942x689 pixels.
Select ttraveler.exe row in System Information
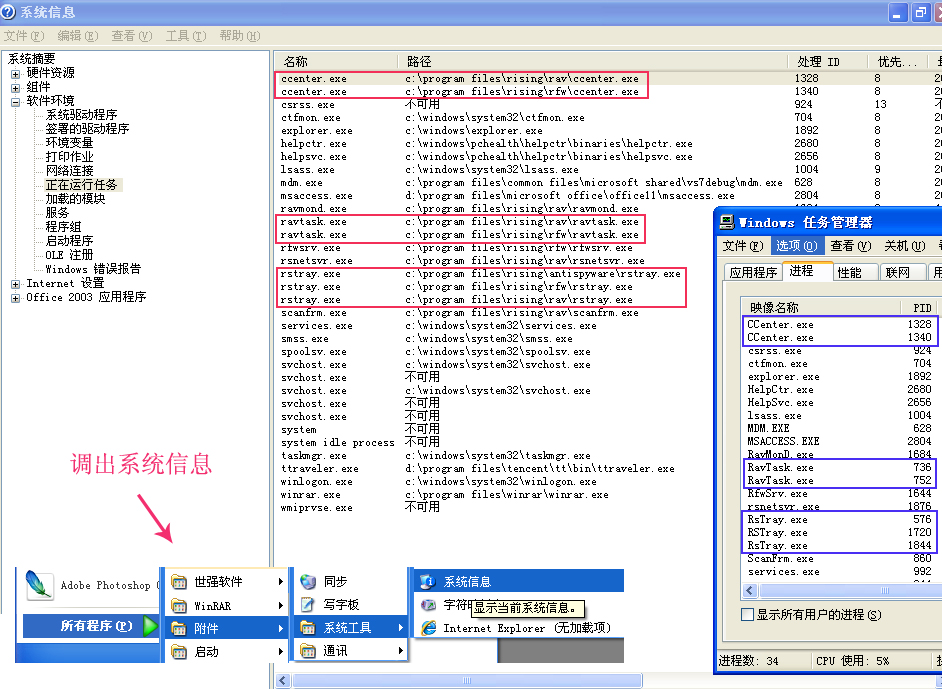click(x=494, y=469)
